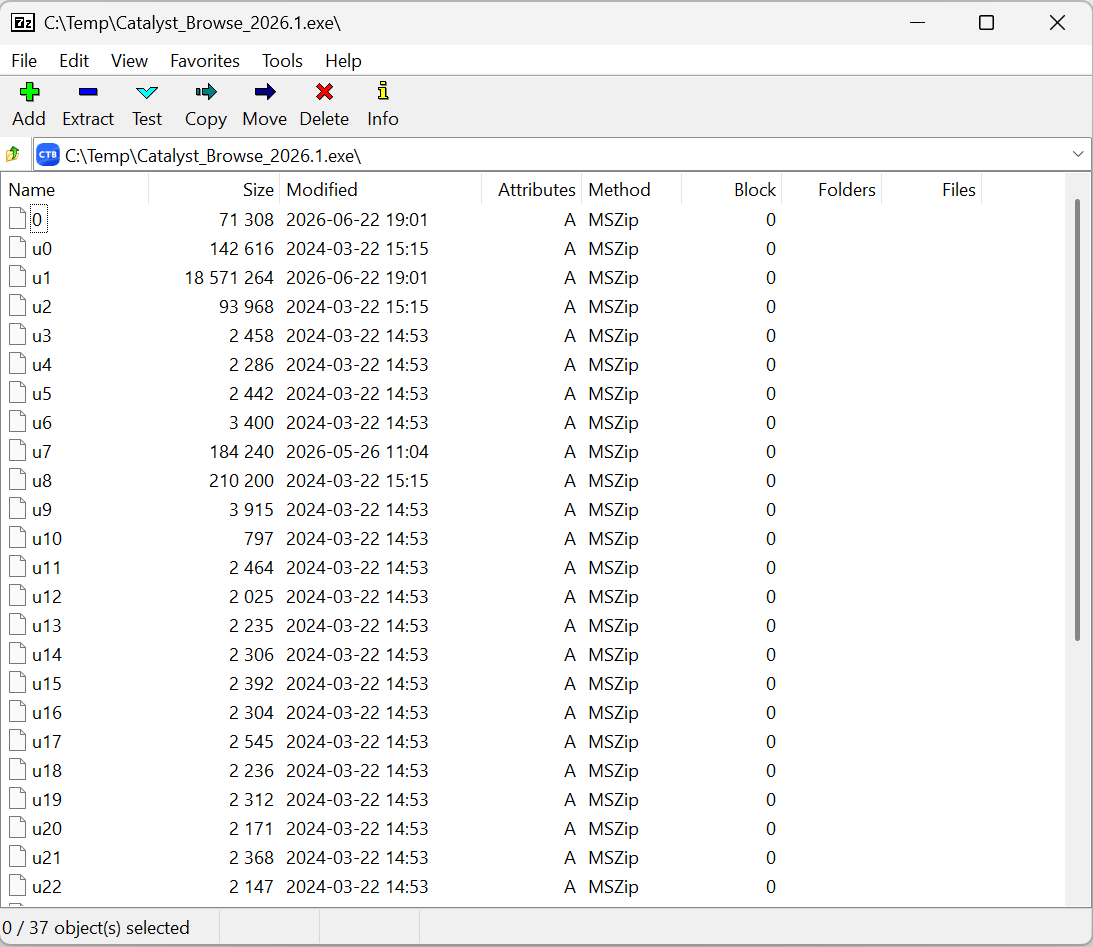The image size is (1093, 947).
Task: Select file icon of row u12
Action: [17, 596]
